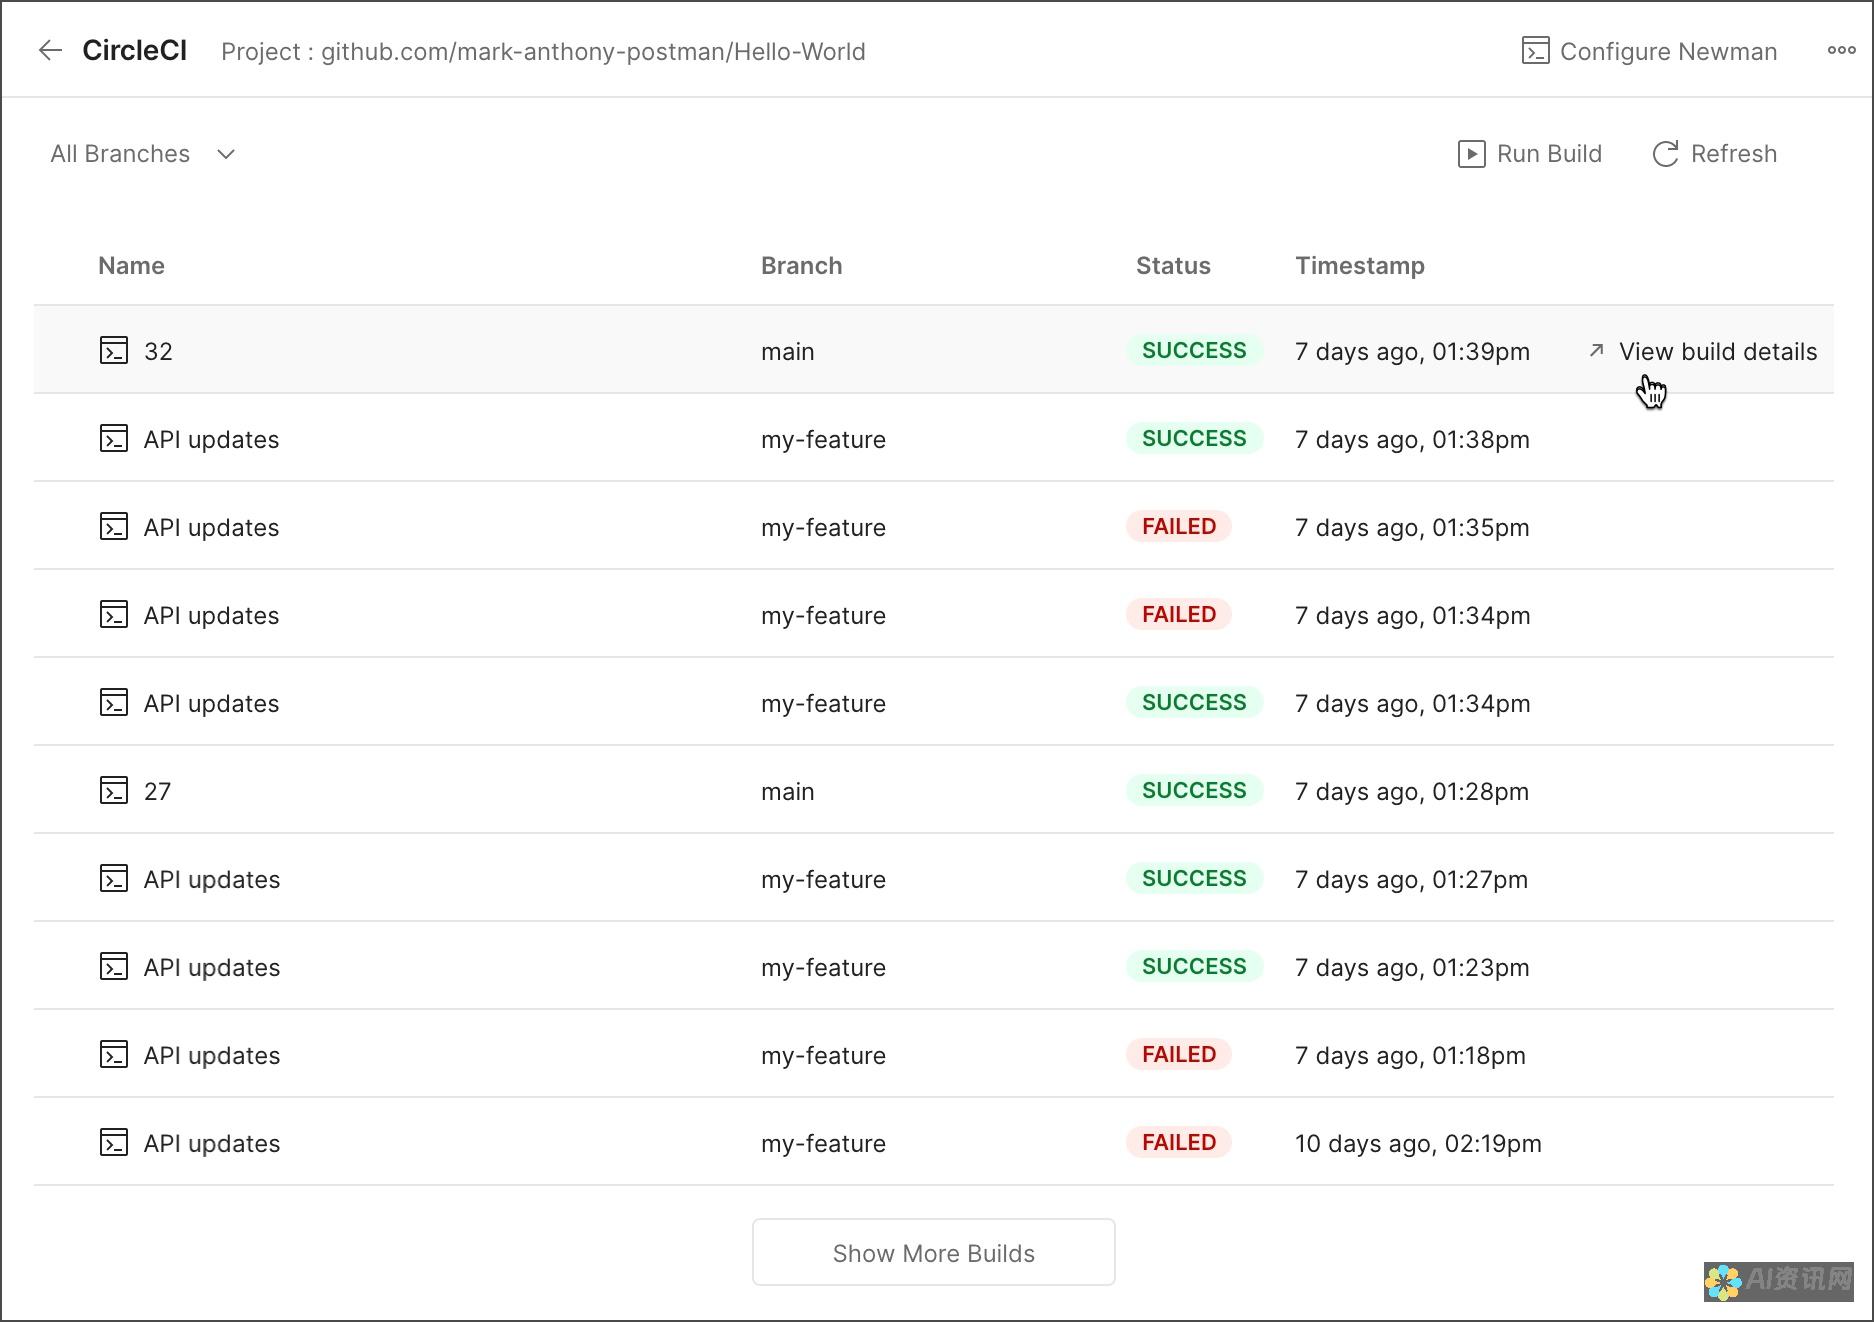Image resolution: width=1874 pixels, height=1322 pixels.
Task: Expand the All Branches dropdown chevron
Action: click(226, 154)
